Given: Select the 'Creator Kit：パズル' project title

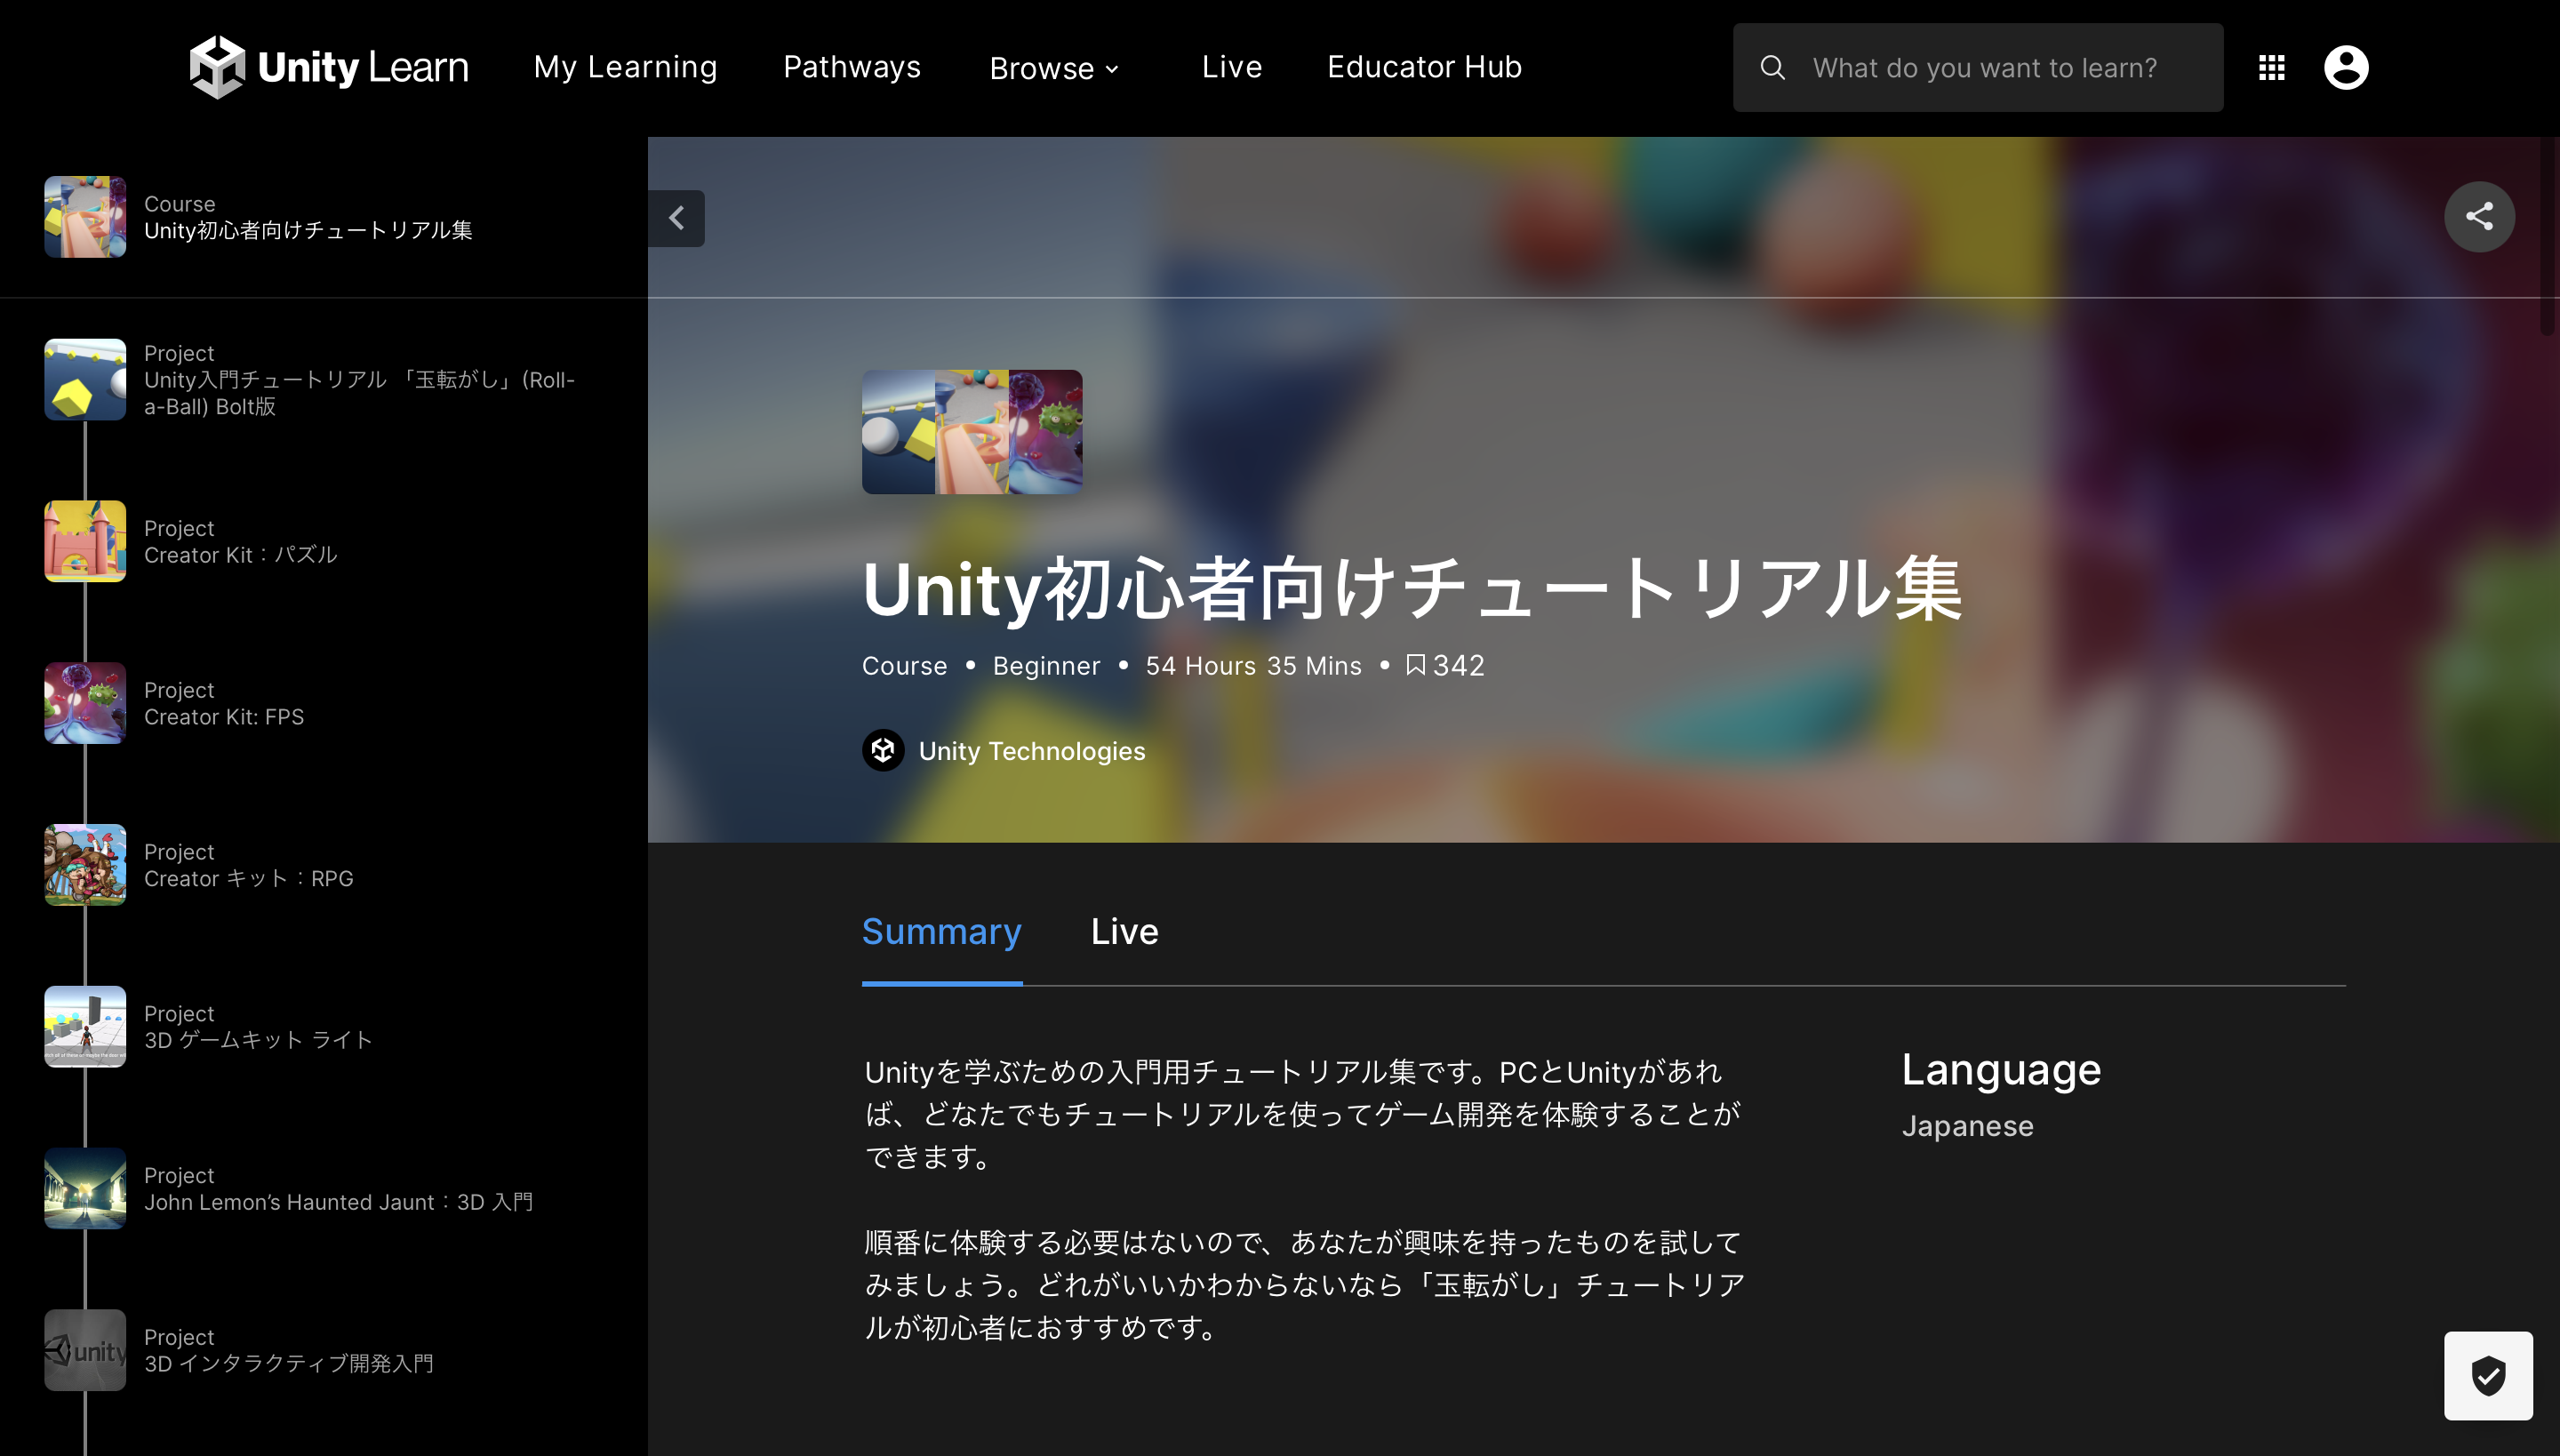Looking at the screenshot, I should click(x=241, y=555).
